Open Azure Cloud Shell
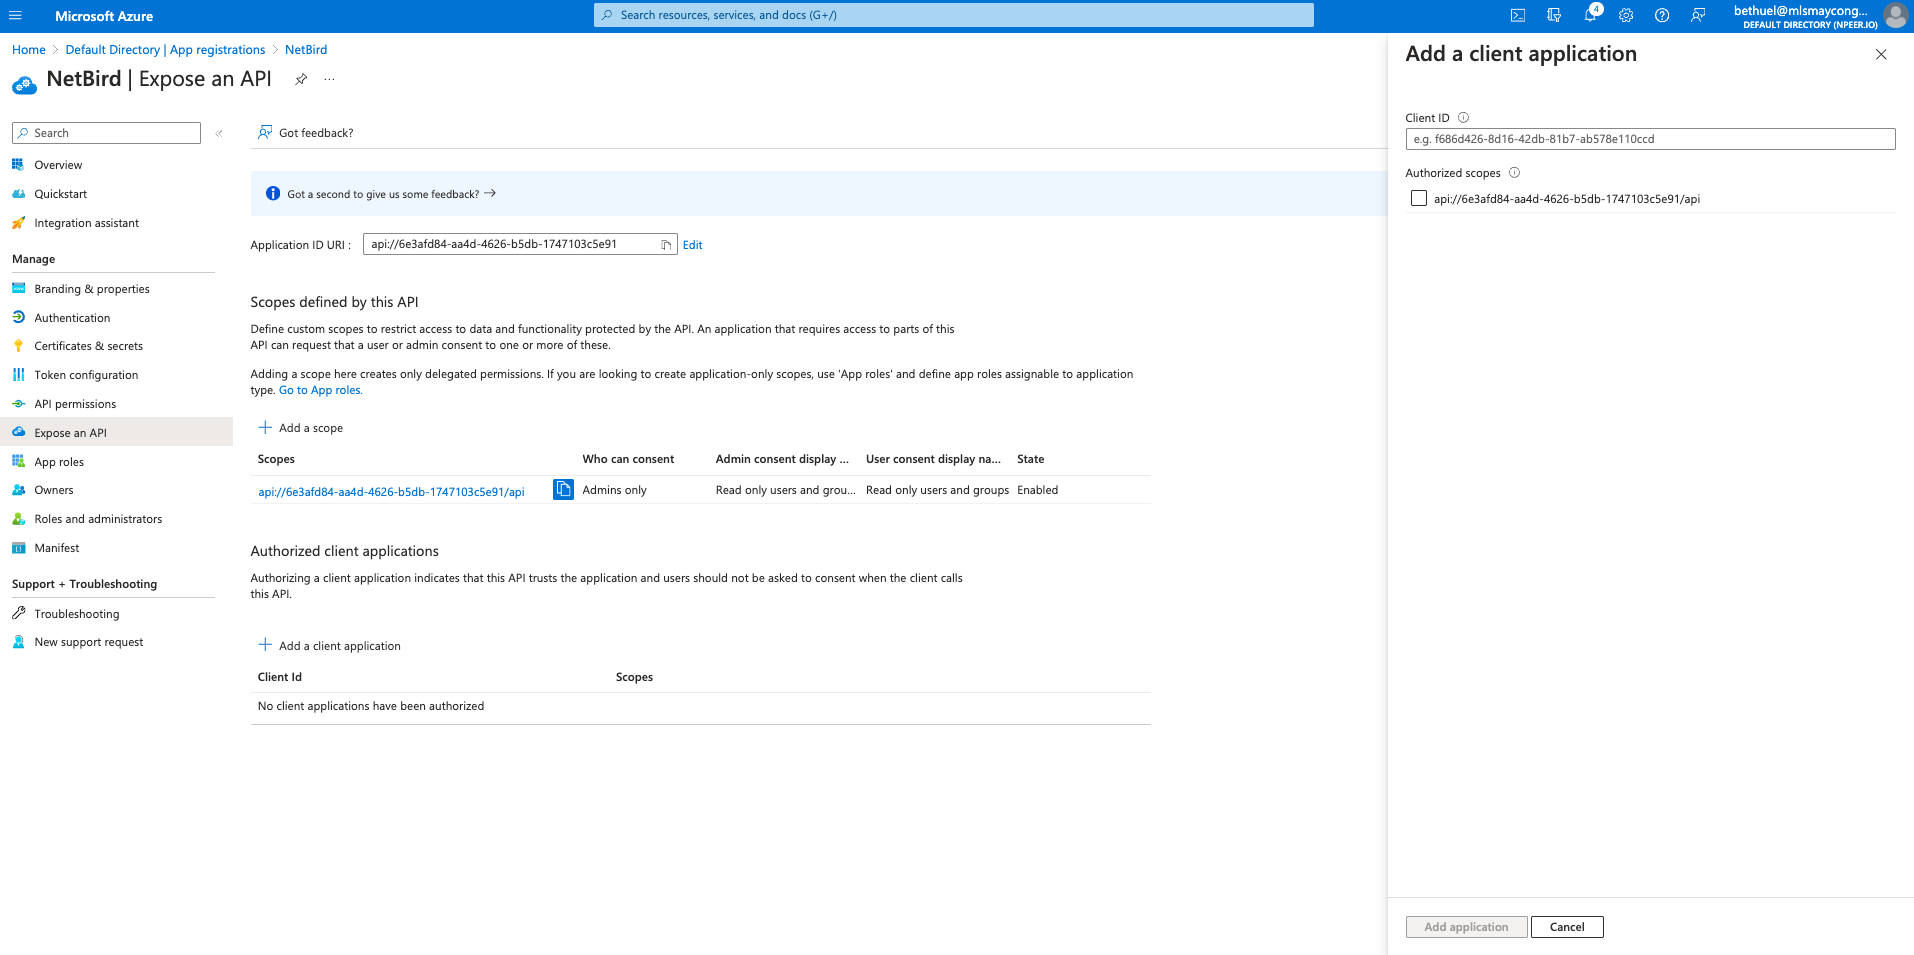Screen dimensions: 1914x955 (x=1517, y=15)
